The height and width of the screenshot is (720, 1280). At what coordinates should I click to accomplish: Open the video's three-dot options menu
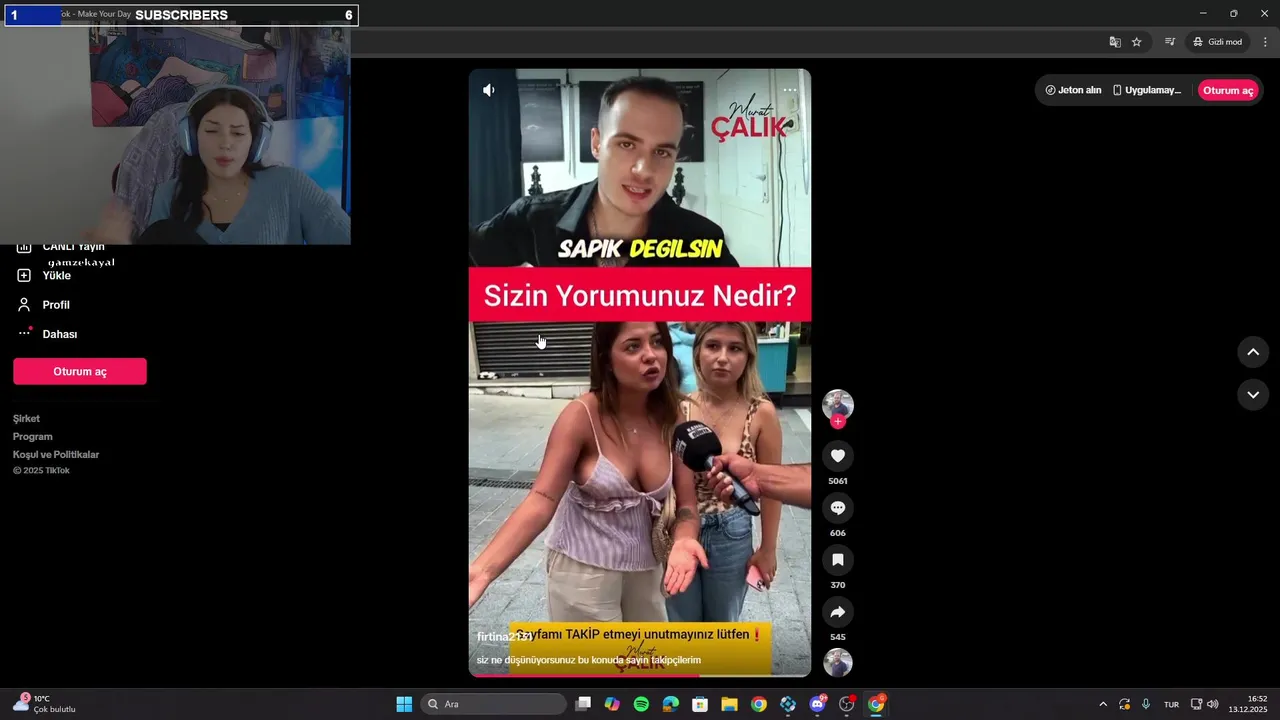click(x=790, y=90)
